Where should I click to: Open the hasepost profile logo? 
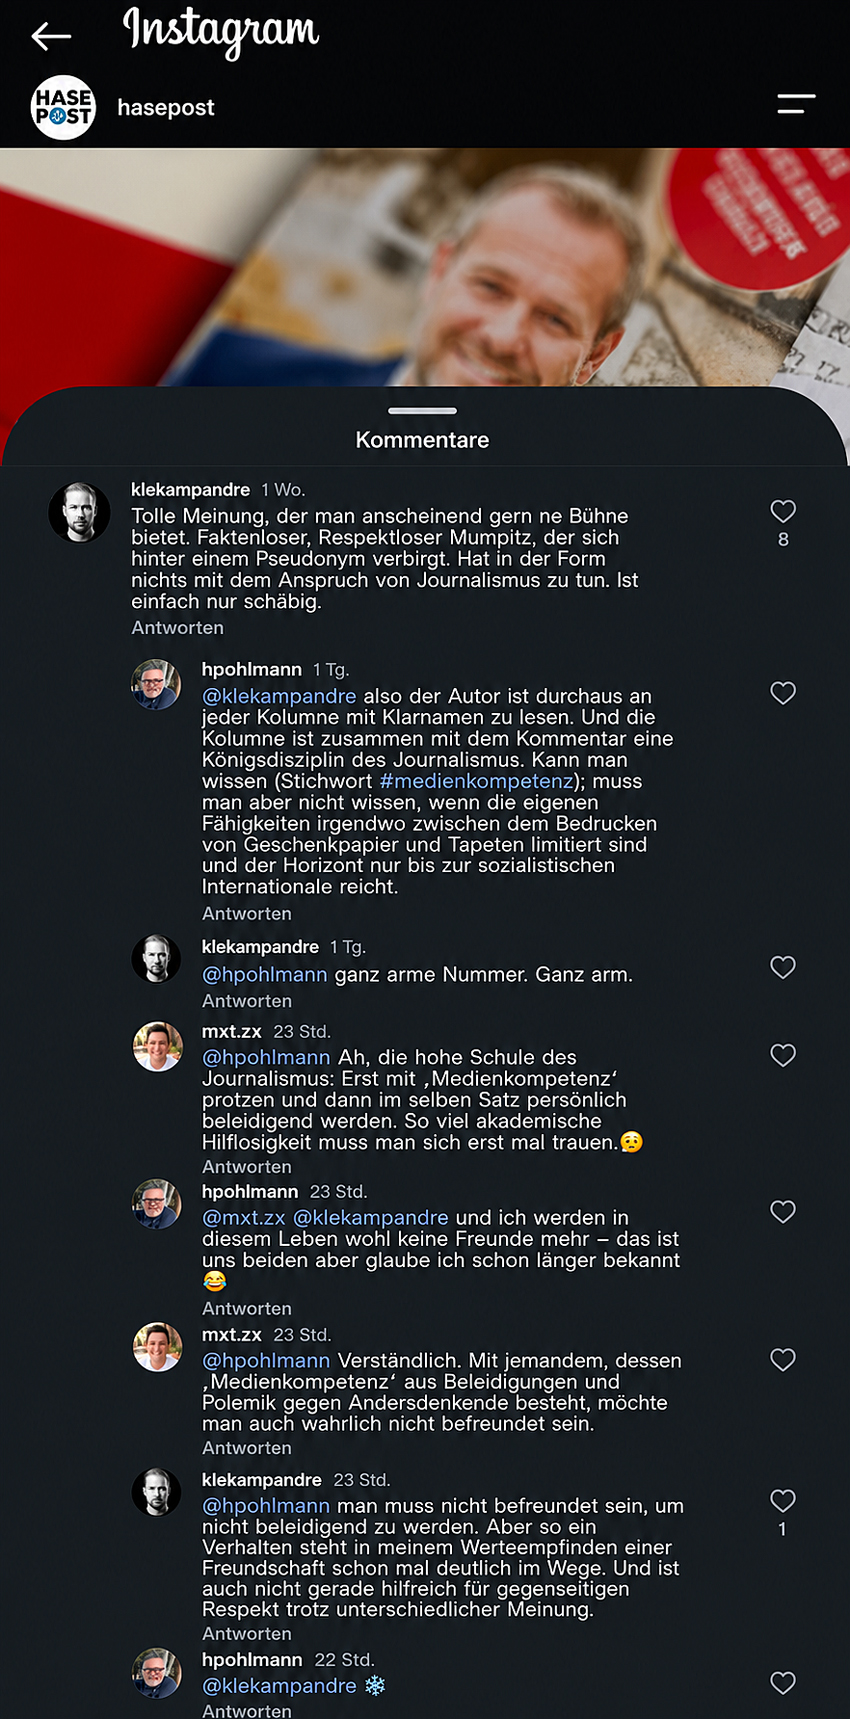(x=63, y=107)
